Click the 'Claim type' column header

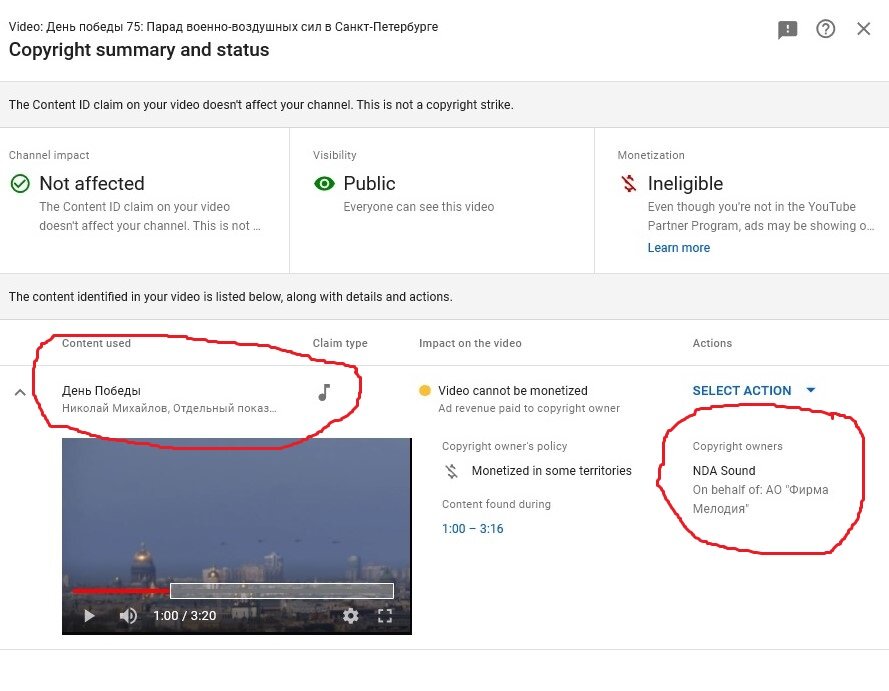tap(340, 343)
